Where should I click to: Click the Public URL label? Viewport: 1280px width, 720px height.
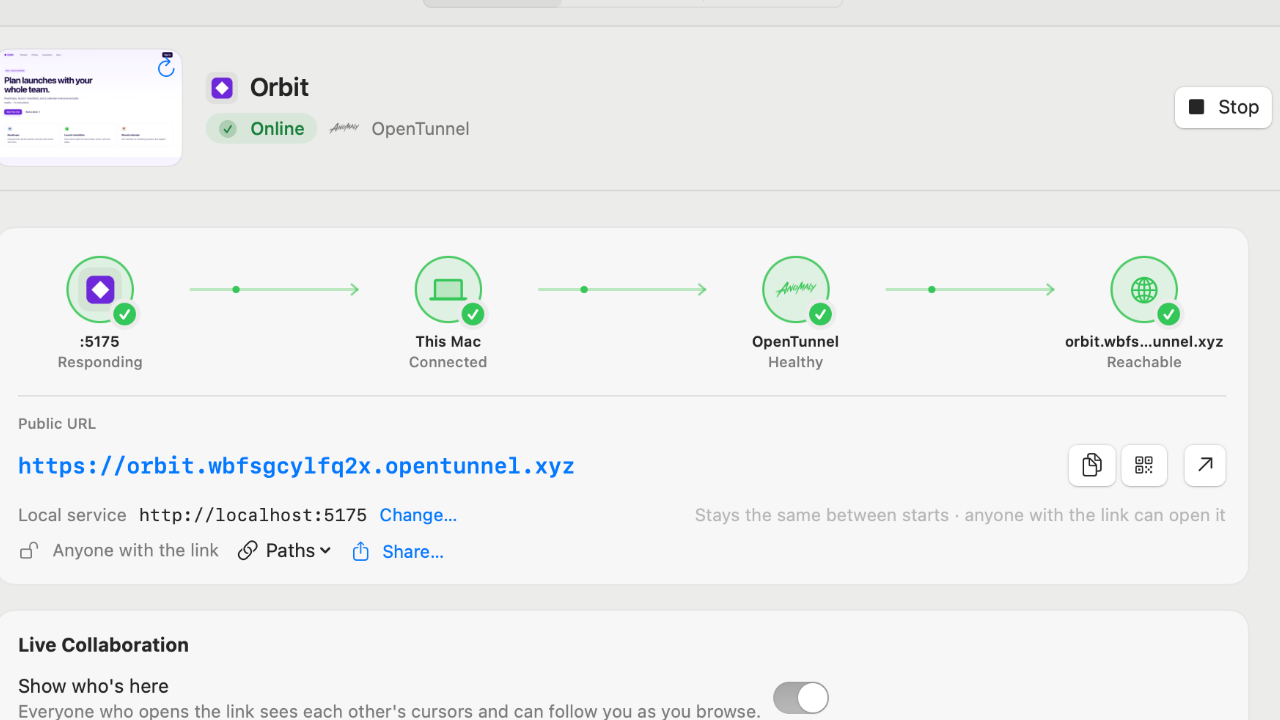point(57,424)
